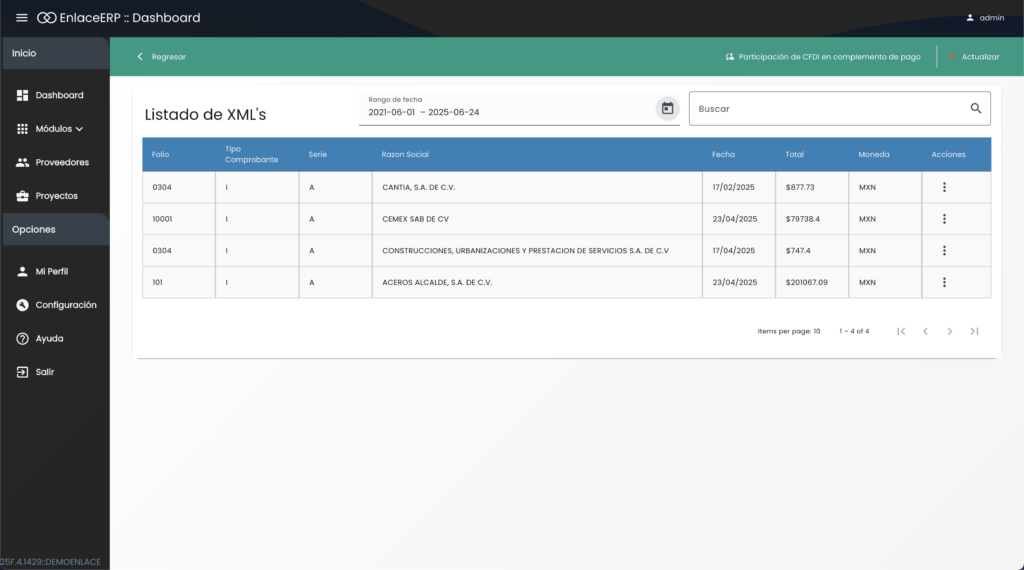Screen dimensions: 1024x570
Task: Click the Proveedores people icon
Action: (x=22, y=162)
